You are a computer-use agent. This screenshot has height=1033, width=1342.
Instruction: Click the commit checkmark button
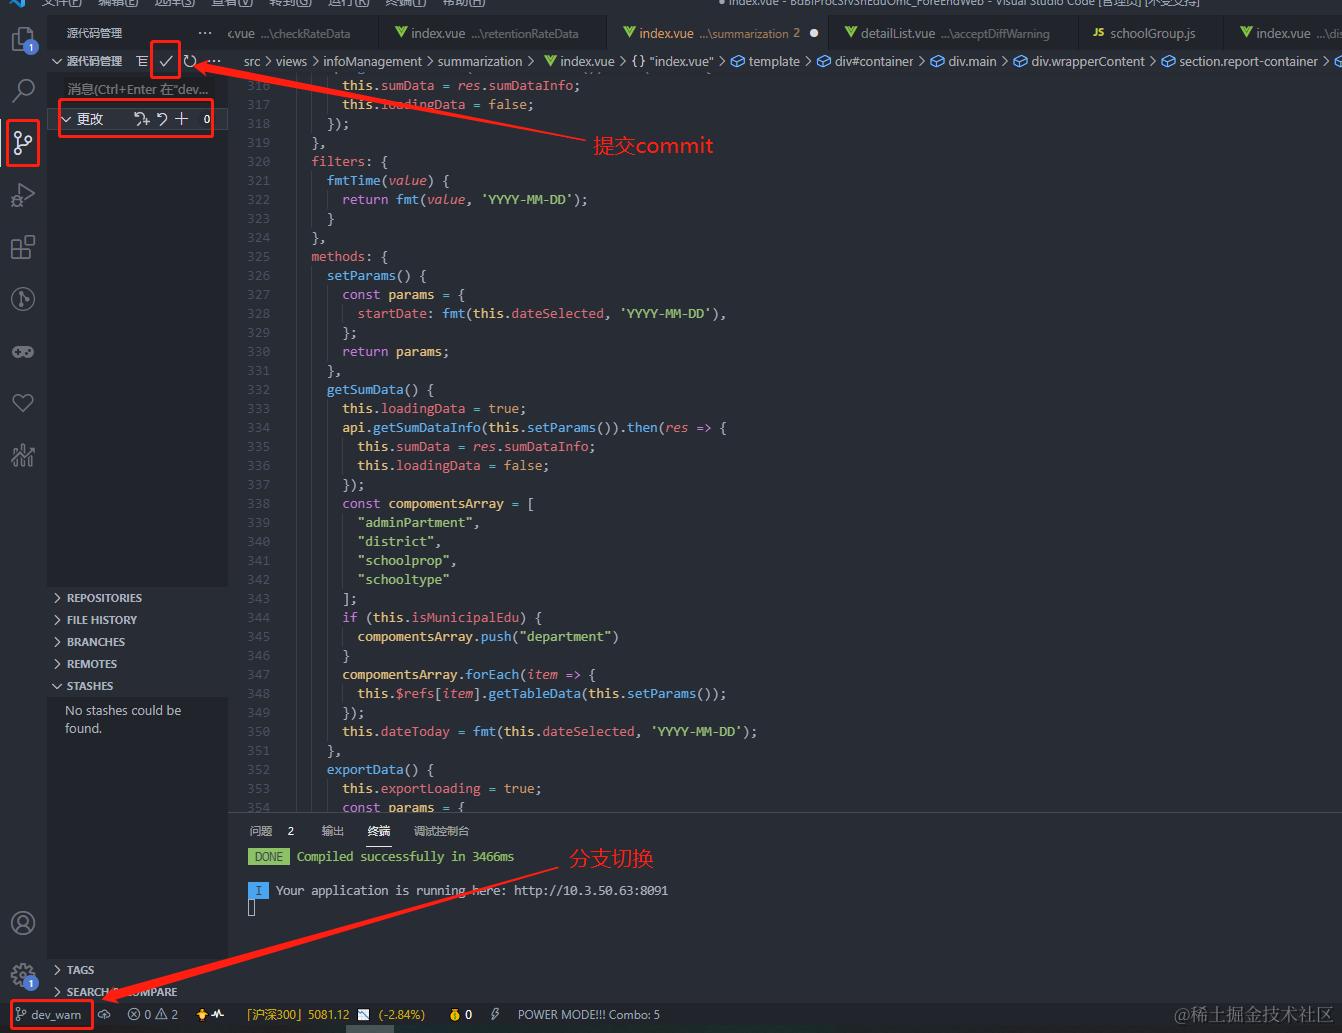tap(166, 61)
